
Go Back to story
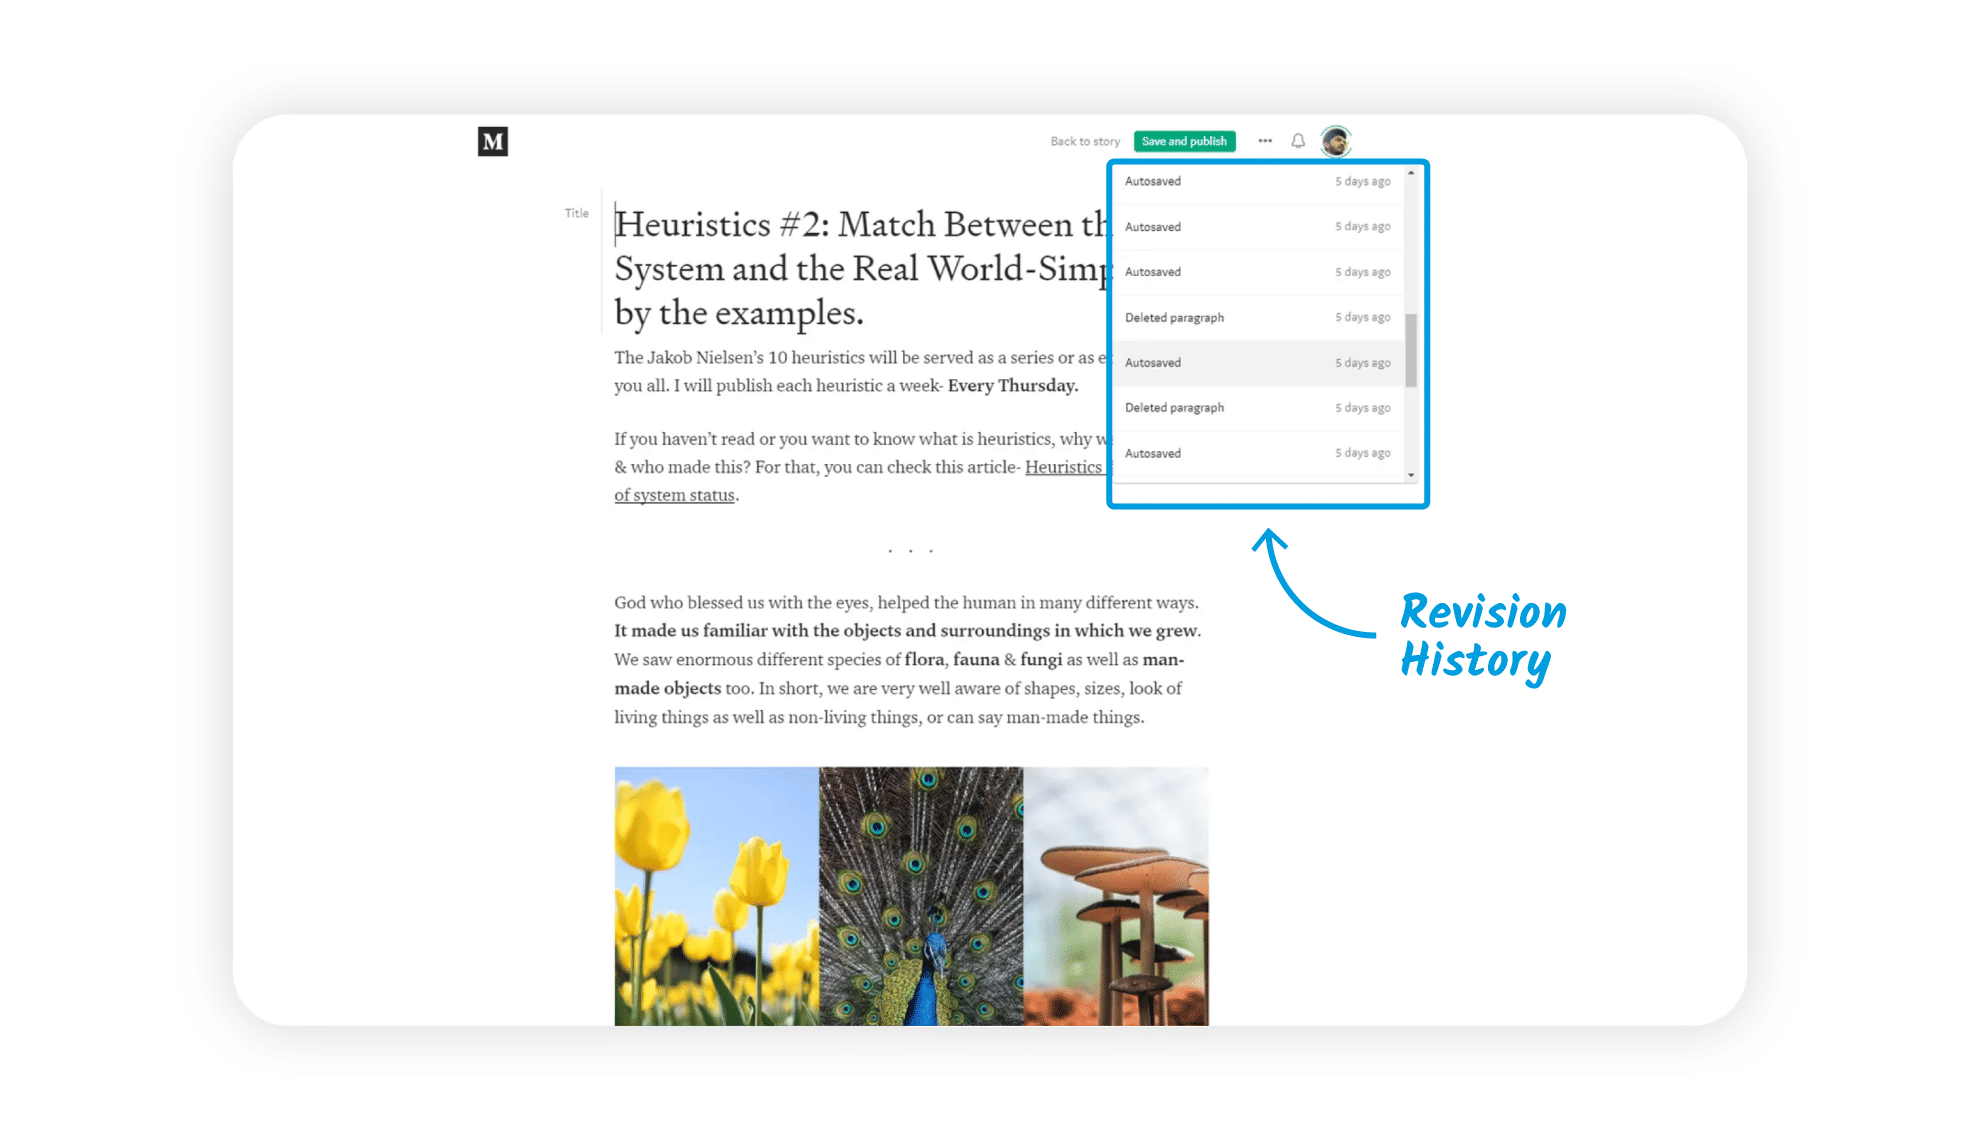pos(1085,141)
